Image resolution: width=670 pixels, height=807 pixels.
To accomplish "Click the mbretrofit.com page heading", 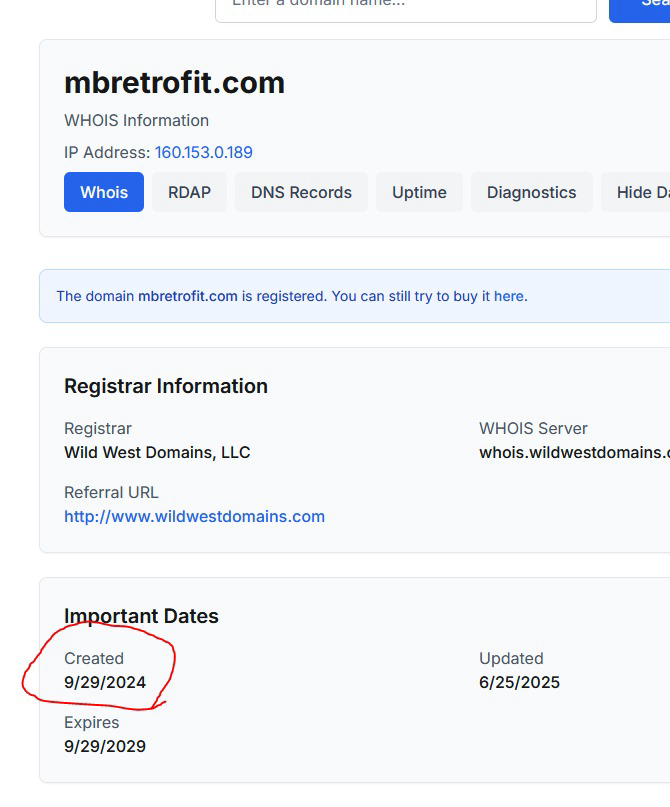I will point(174,83).
